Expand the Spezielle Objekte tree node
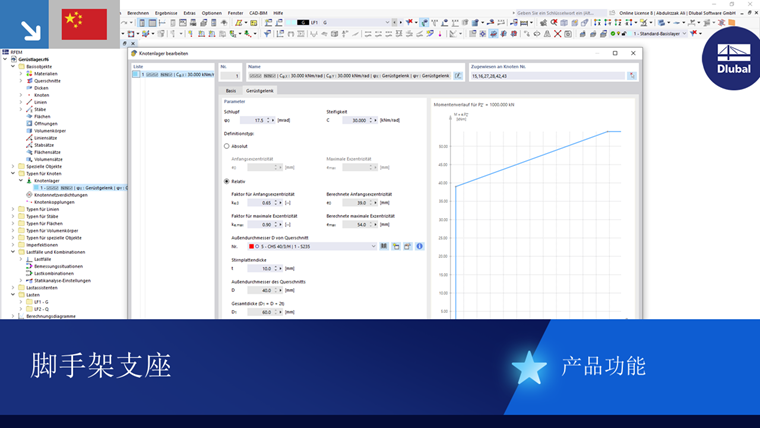760x428 pixels. 13,166
